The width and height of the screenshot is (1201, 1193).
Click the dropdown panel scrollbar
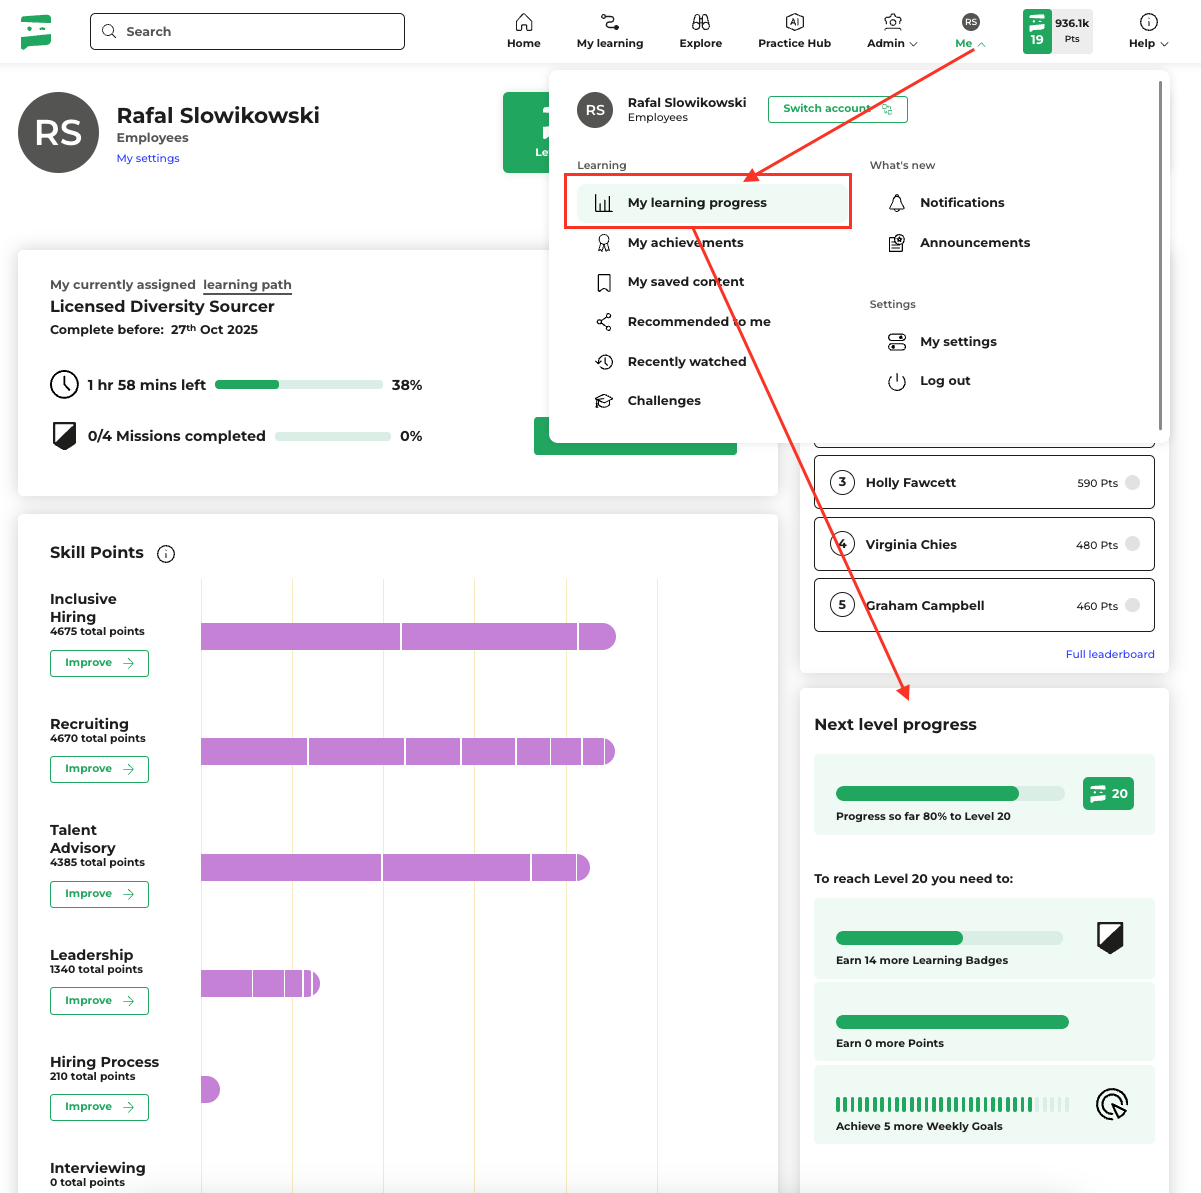(1160, 255)
